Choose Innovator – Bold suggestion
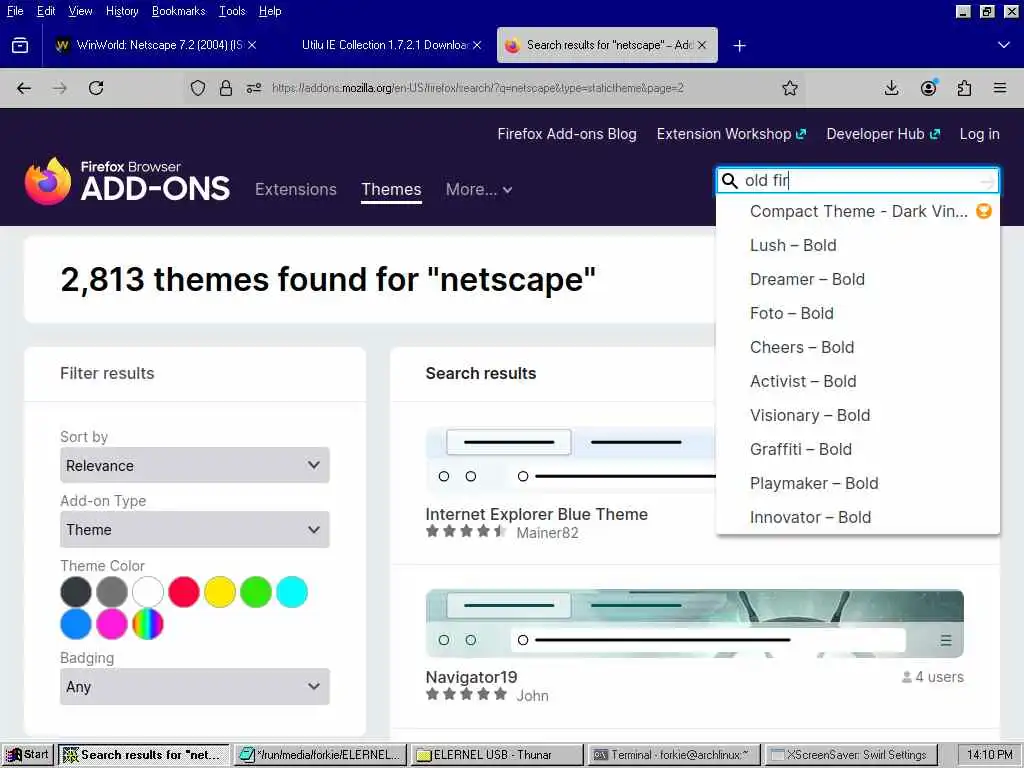The image size is (1024, 768). point(857,517)
